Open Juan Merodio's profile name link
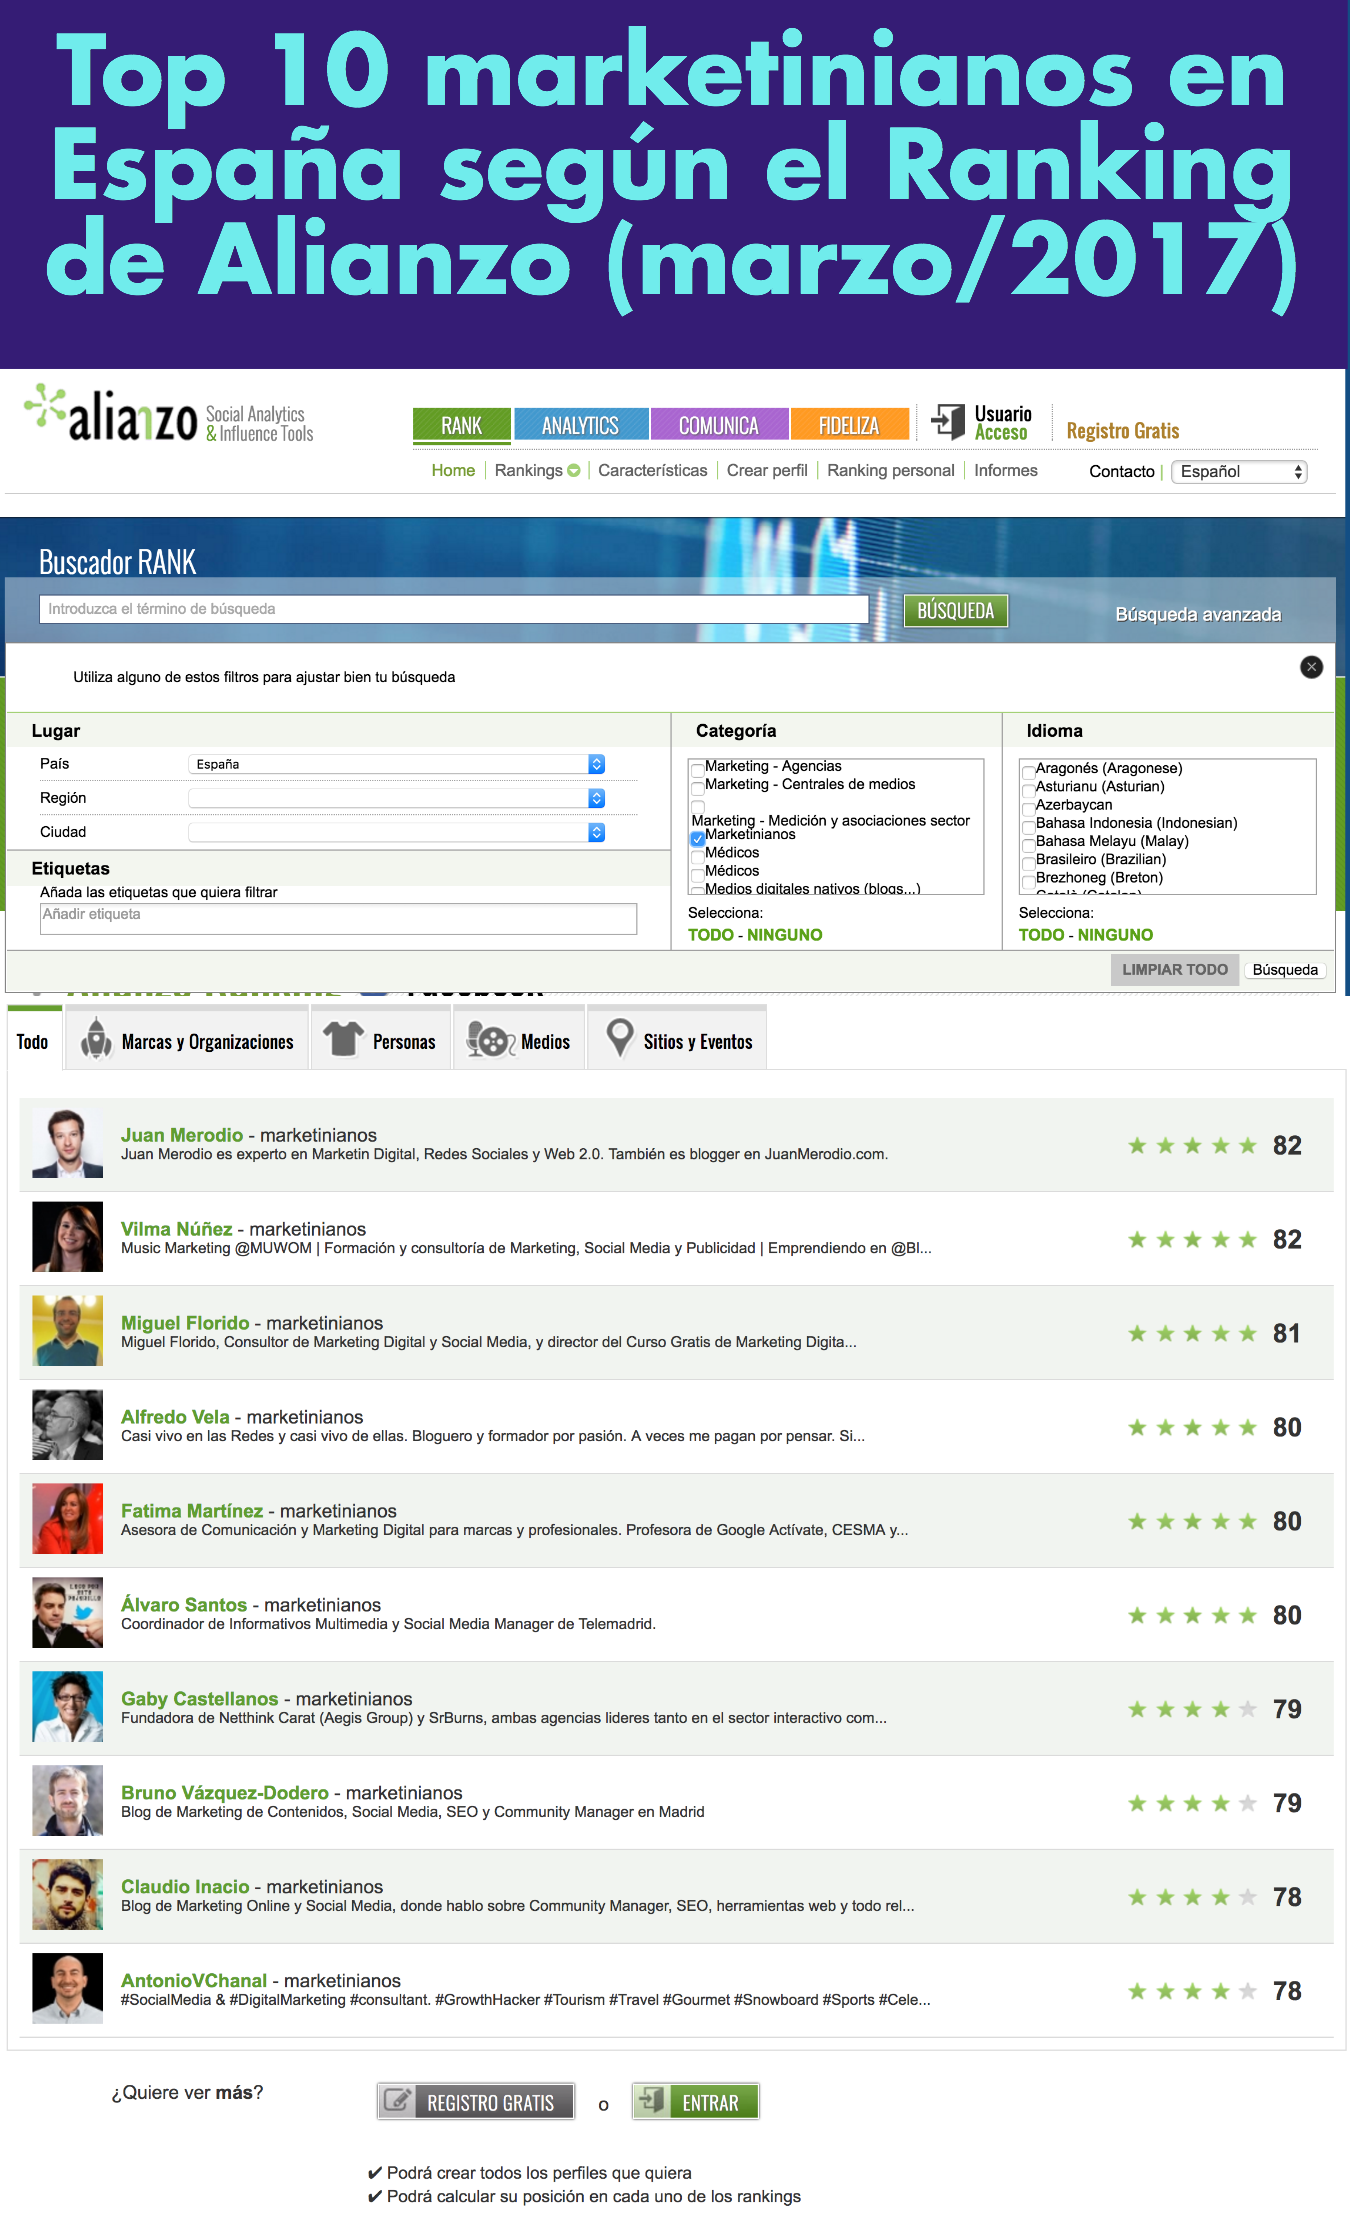Viewport: 1350px width, 2220px height. click(182, 1135)
